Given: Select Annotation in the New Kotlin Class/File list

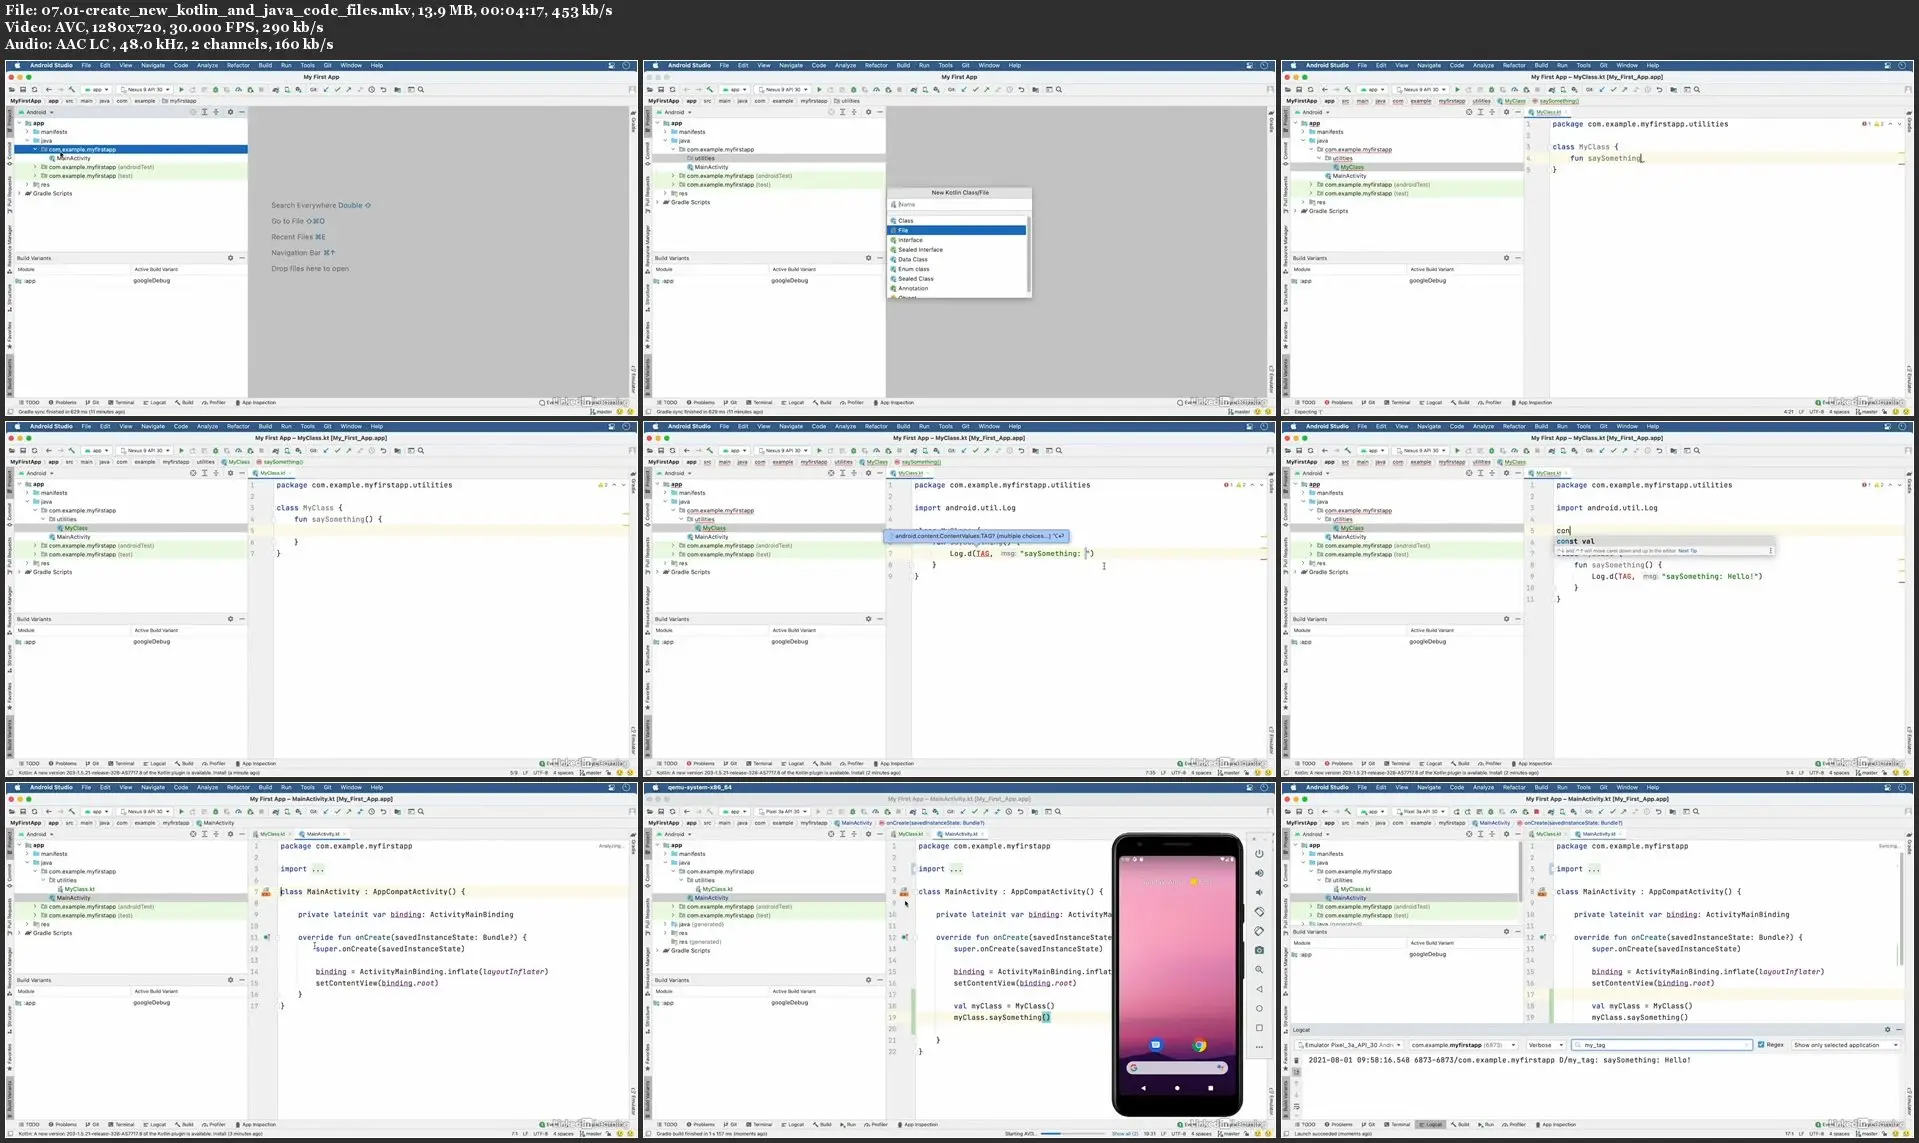Looking at the screenshot, I should (957, 289).
